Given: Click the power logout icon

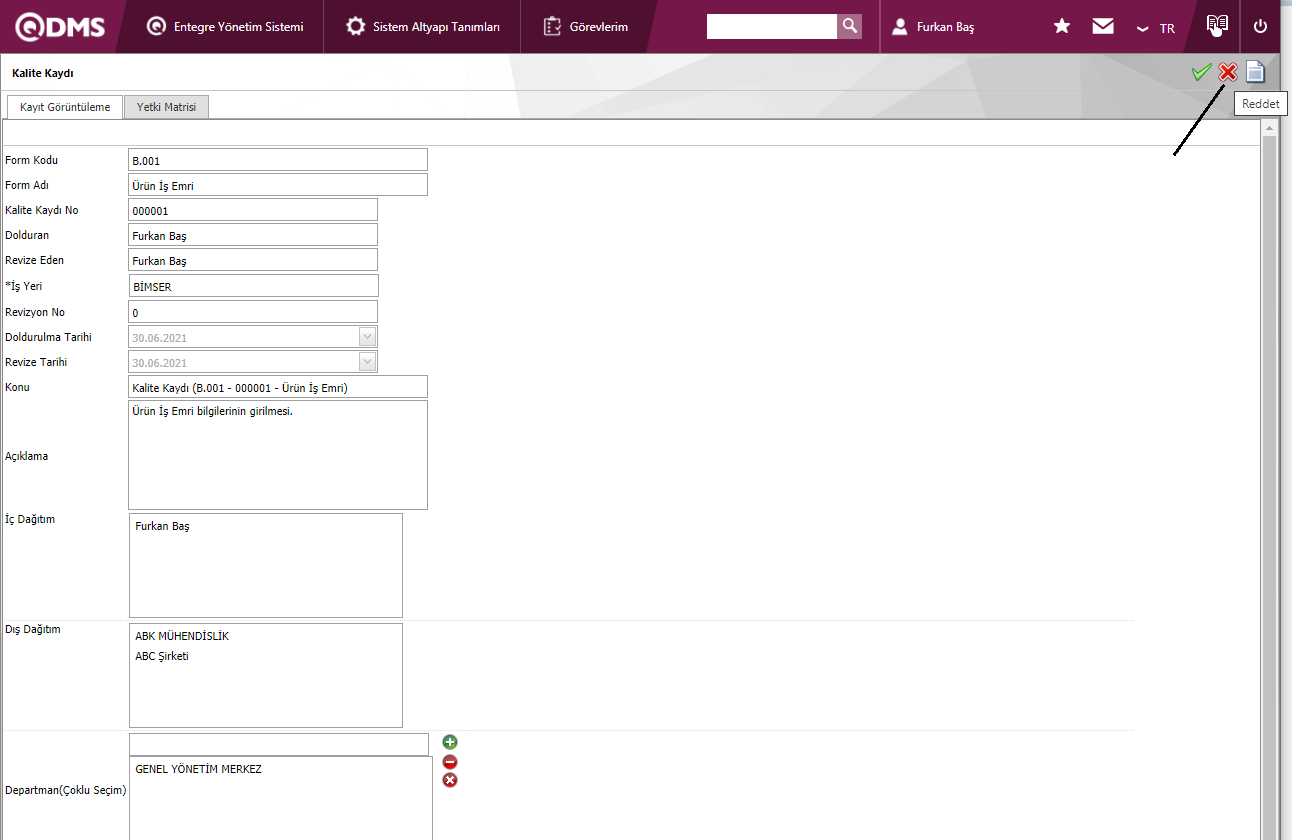Looking at the screenshot, I should (x=1260, y=27).
